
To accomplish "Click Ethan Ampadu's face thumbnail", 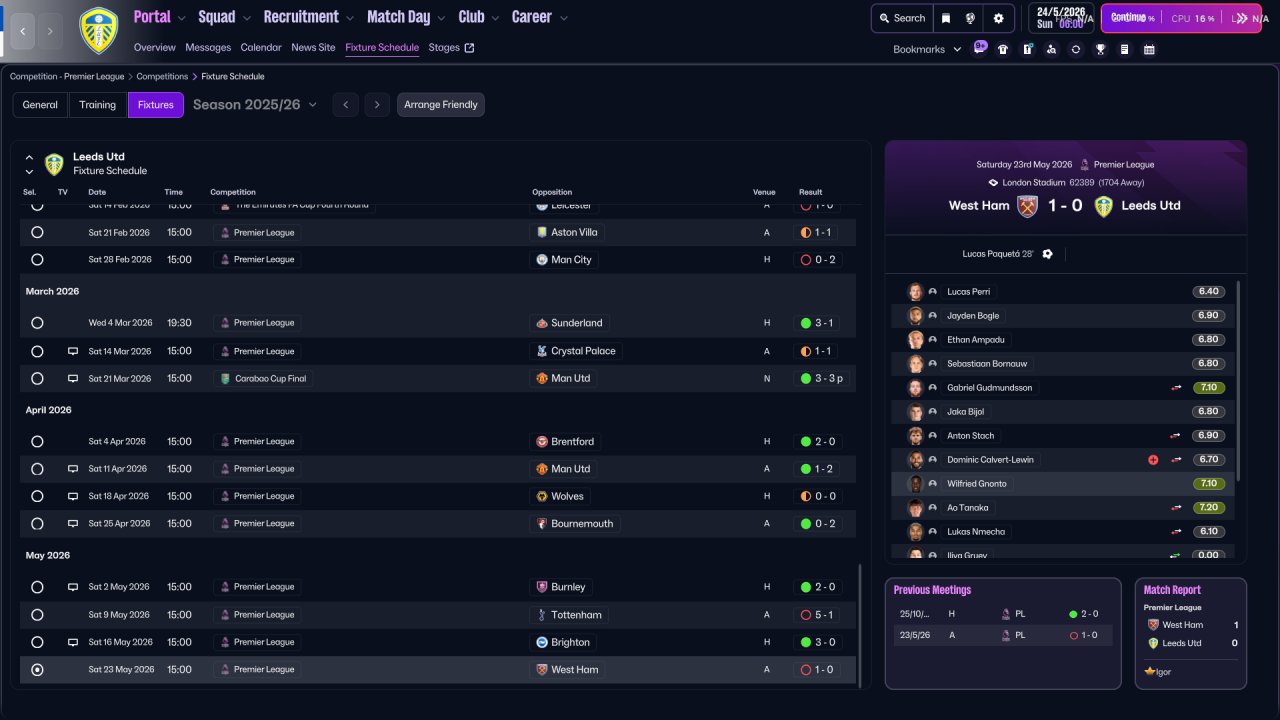I will pyautogui.click(x=915, y=340).
